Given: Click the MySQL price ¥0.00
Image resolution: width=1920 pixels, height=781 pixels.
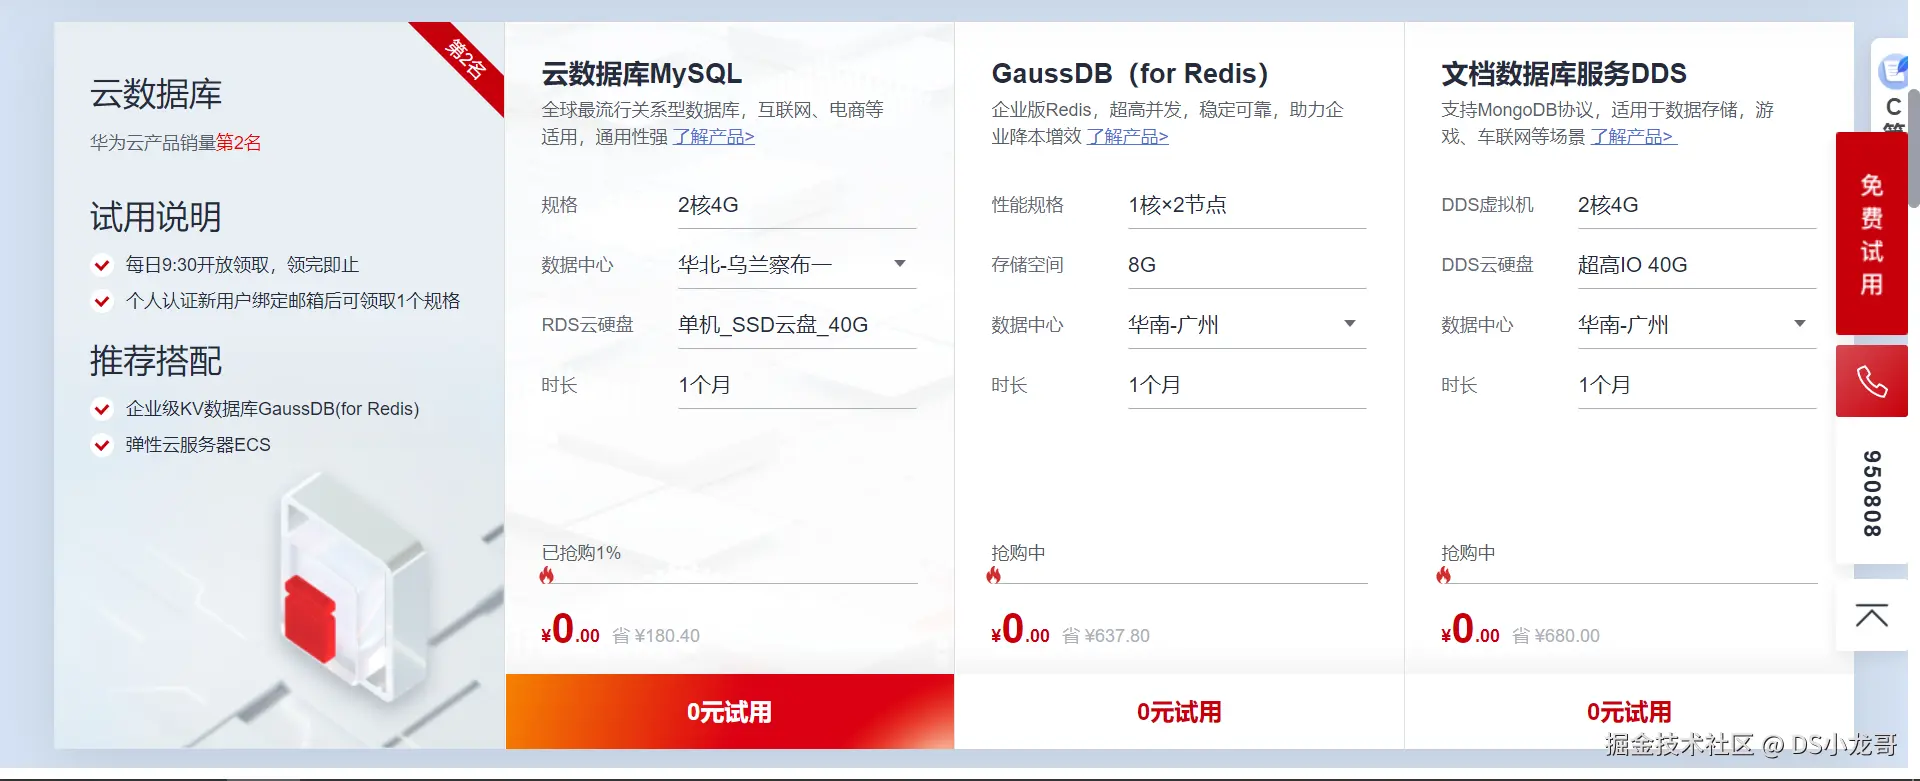Looking at the screenshot, I should click(x=570, y=630).
